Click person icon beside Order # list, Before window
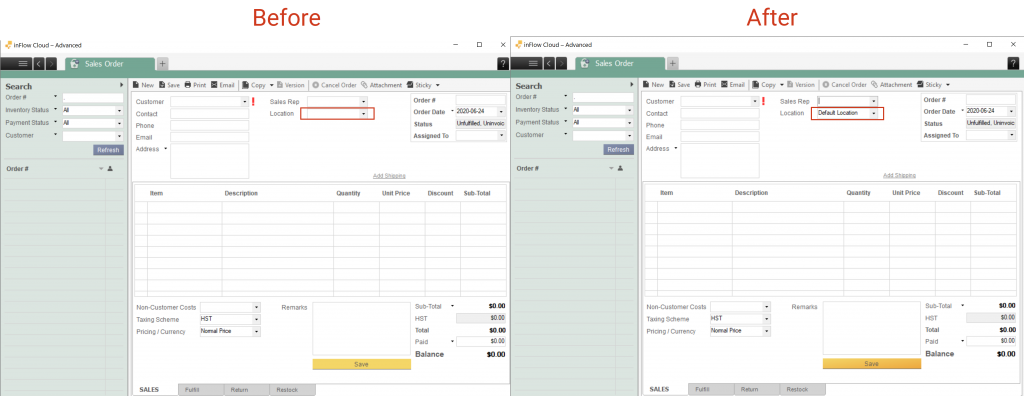Screen dimensions: 1024x396 pyautogui.click(x=110, y=169)
